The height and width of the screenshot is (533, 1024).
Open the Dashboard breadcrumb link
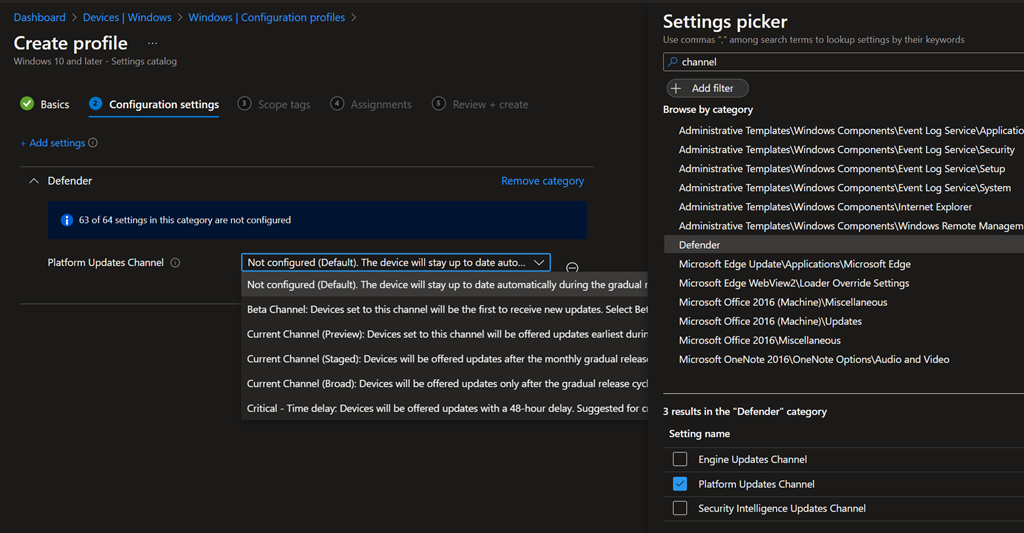tap(39, 17)
